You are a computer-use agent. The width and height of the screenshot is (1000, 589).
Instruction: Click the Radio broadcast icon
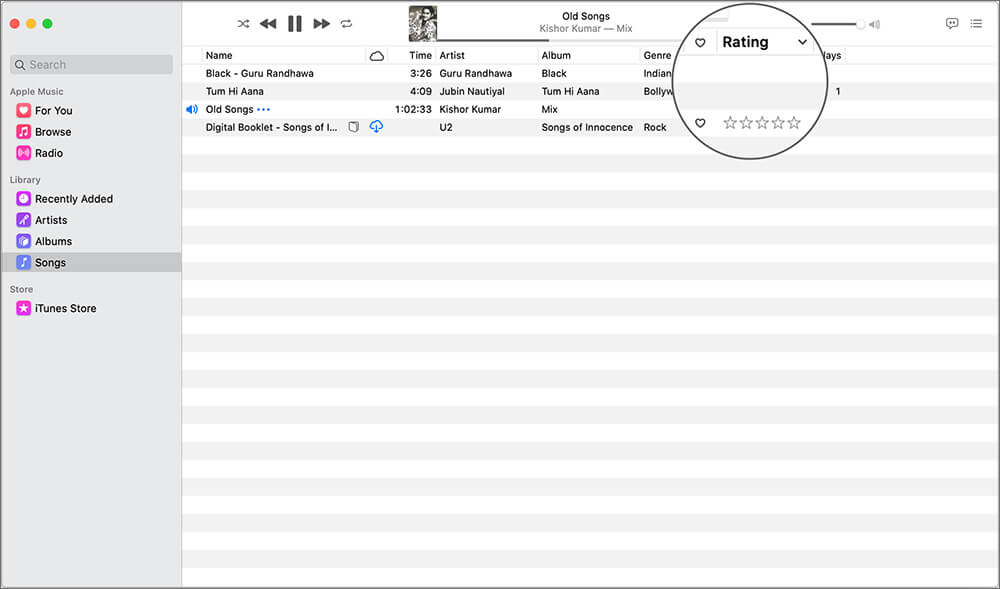pyautogui.click(x=24, y=153)
